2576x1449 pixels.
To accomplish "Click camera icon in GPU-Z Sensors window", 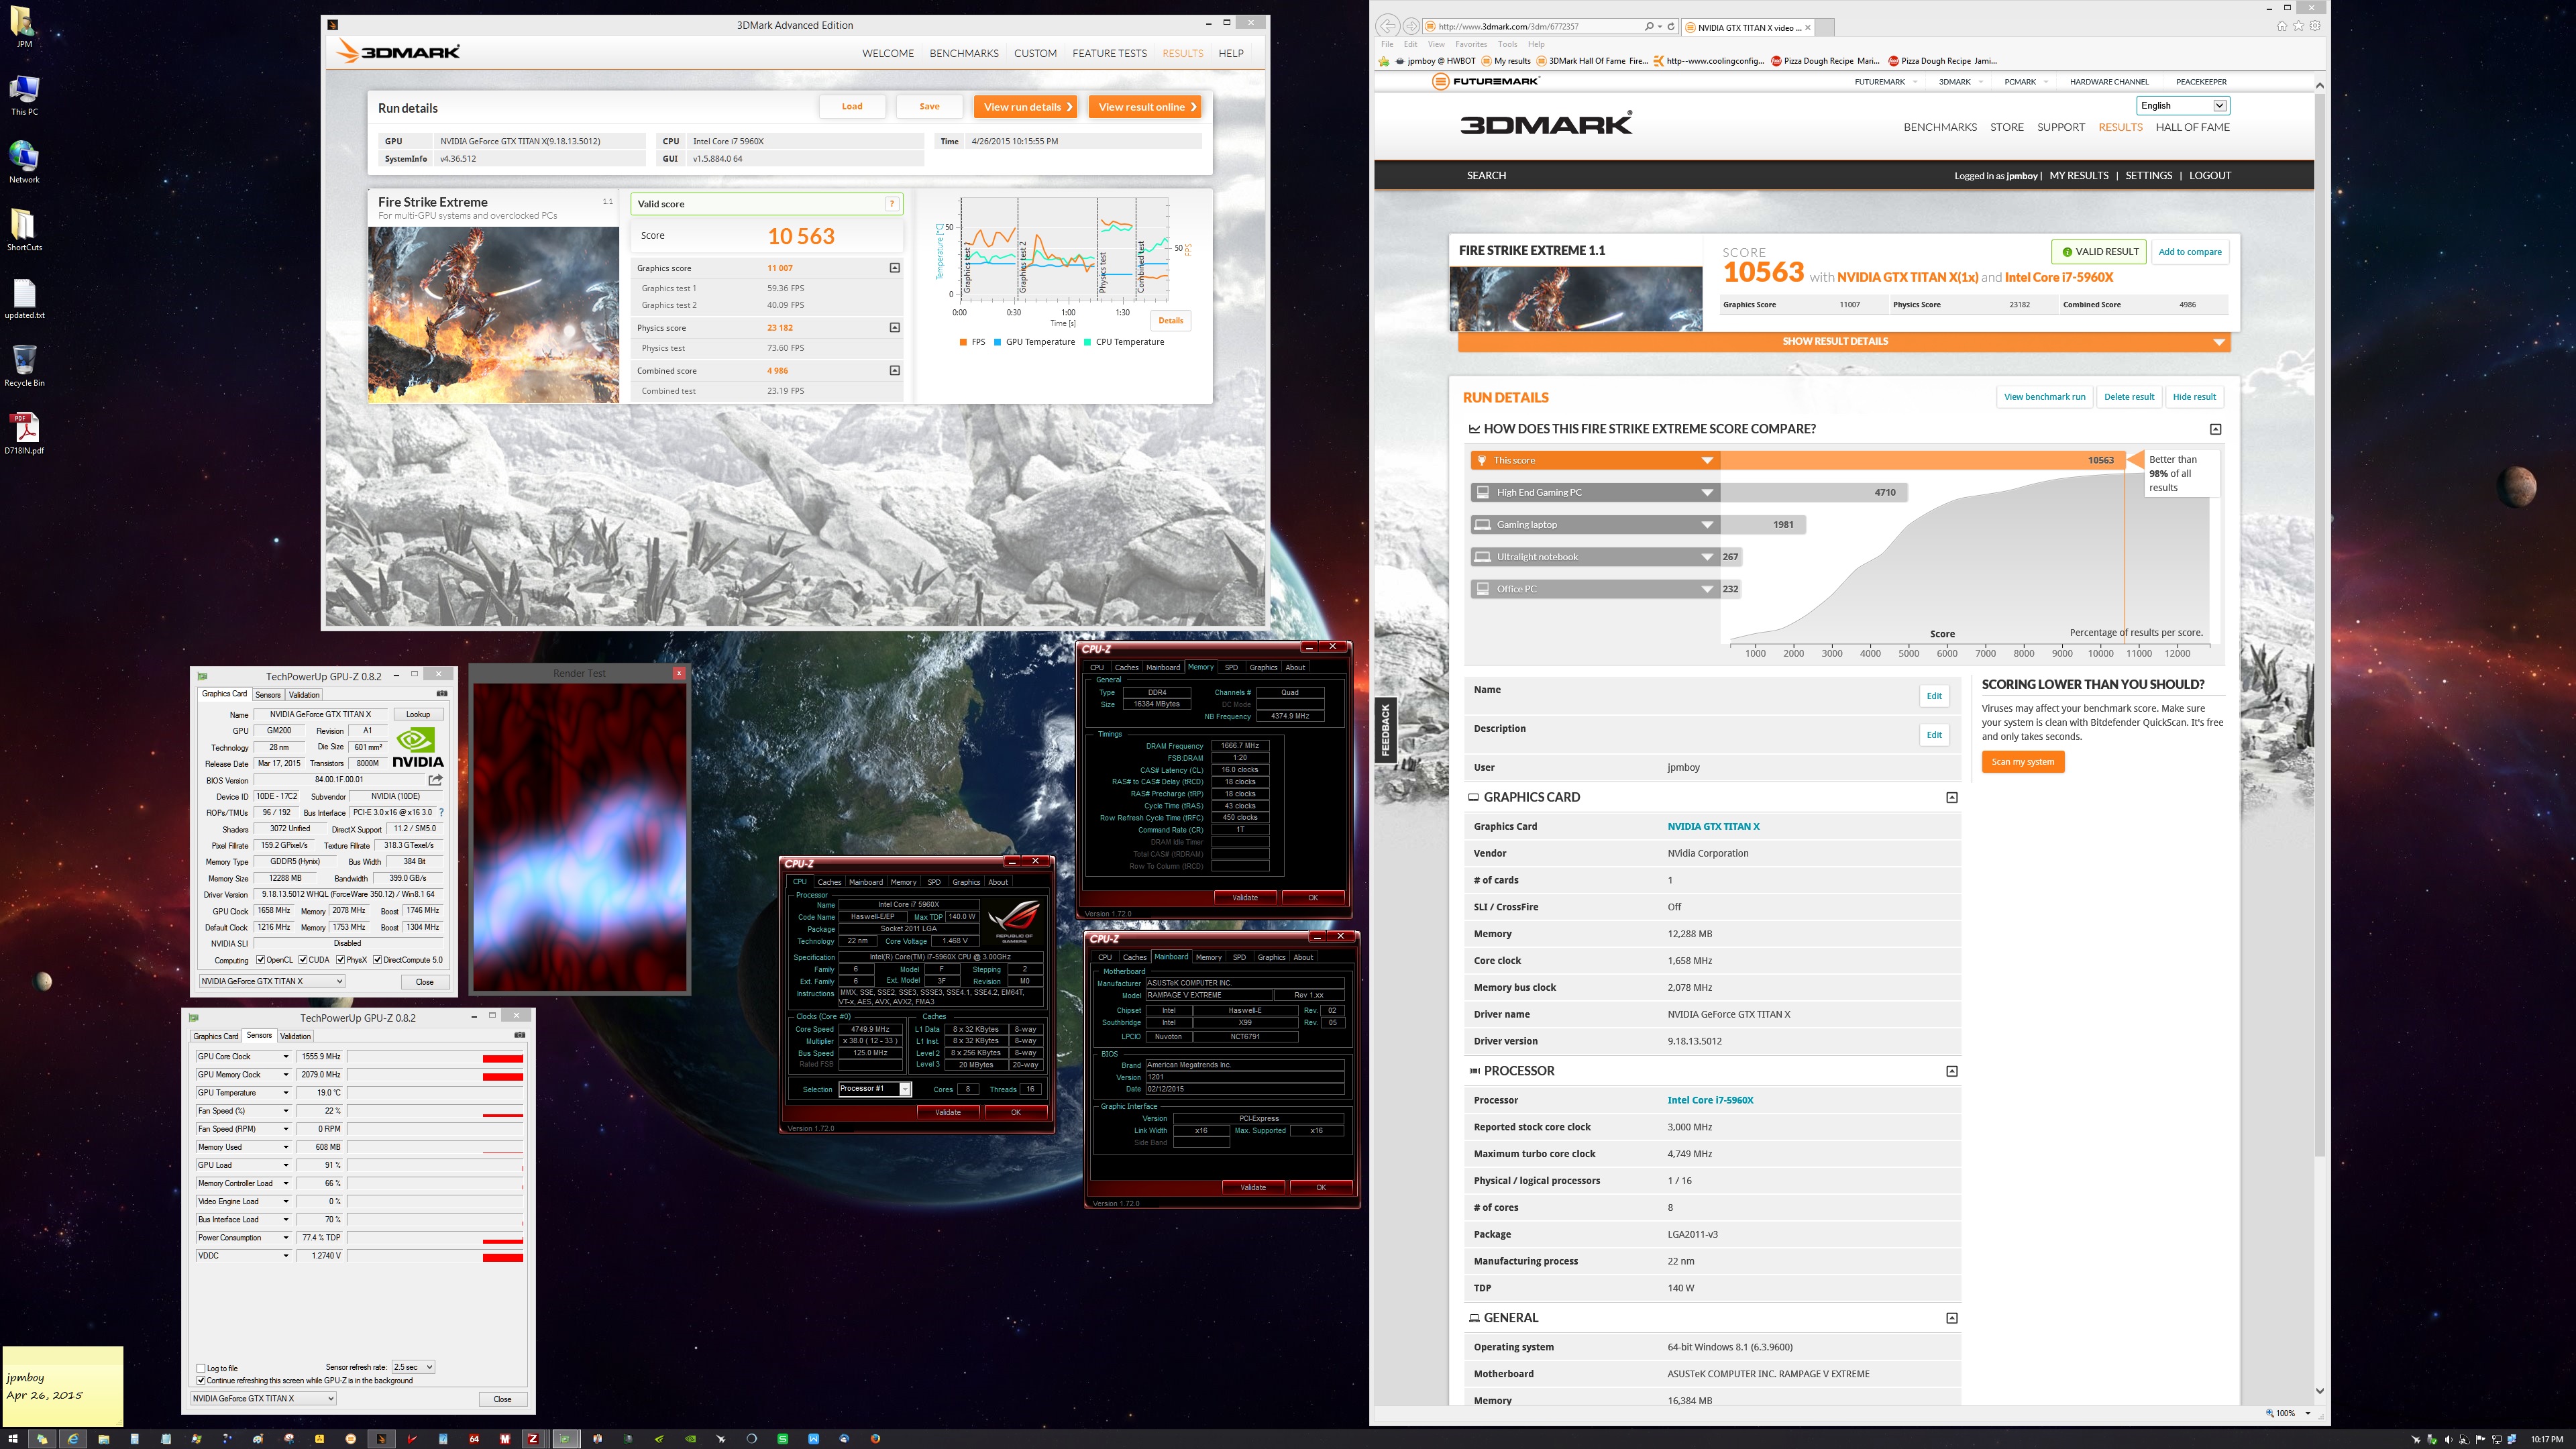I will [519, 1035].
